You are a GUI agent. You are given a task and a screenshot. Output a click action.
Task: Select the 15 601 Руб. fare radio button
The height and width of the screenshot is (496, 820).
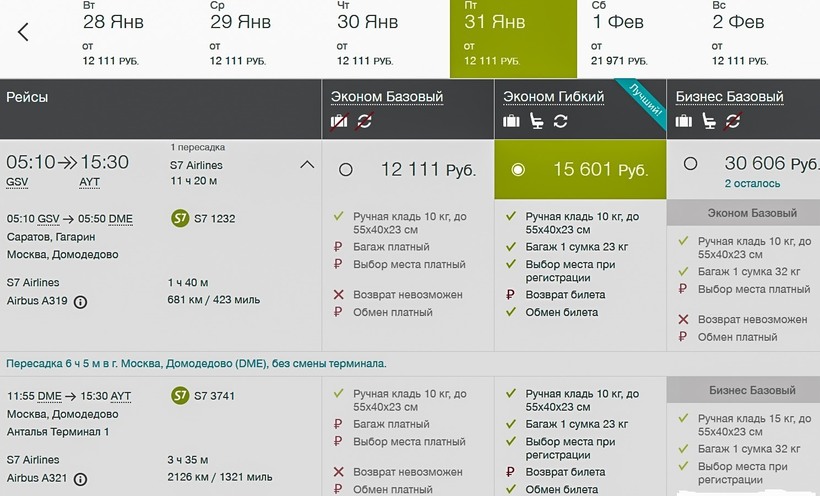click(x=518, y=170)
